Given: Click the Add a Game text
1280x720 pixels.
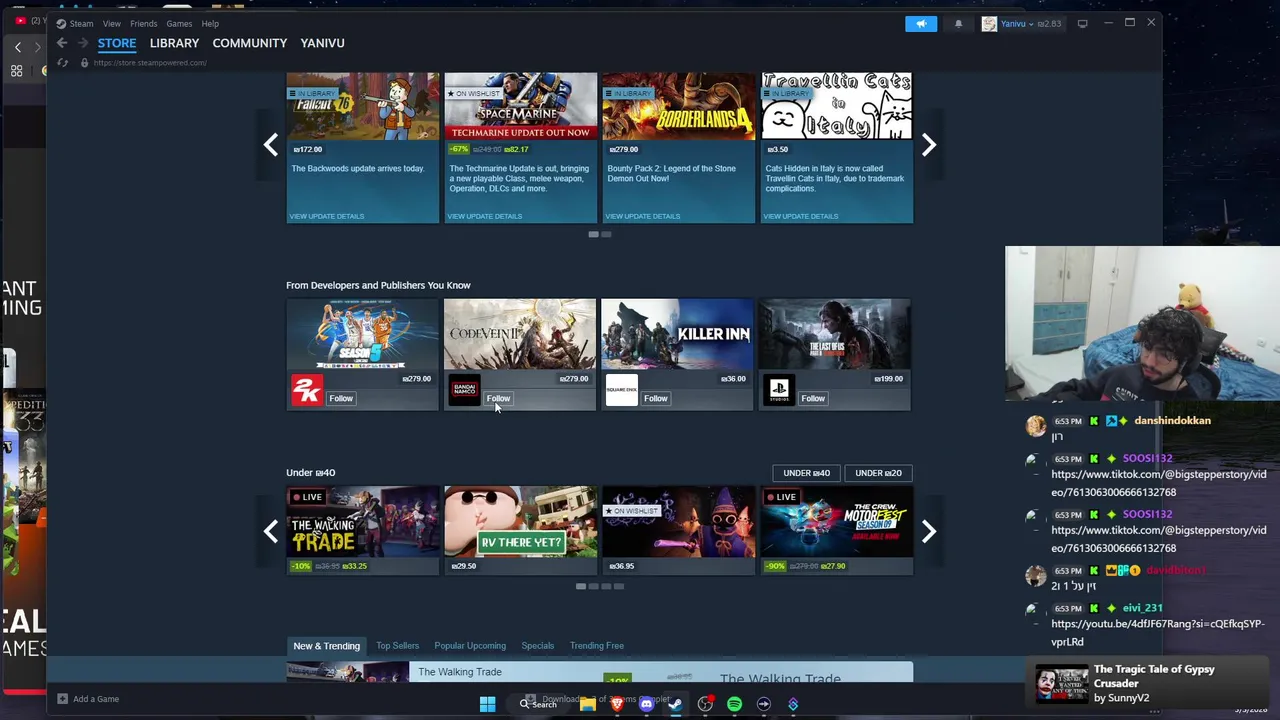Looking at the screenshot, I should click(96, 699).
